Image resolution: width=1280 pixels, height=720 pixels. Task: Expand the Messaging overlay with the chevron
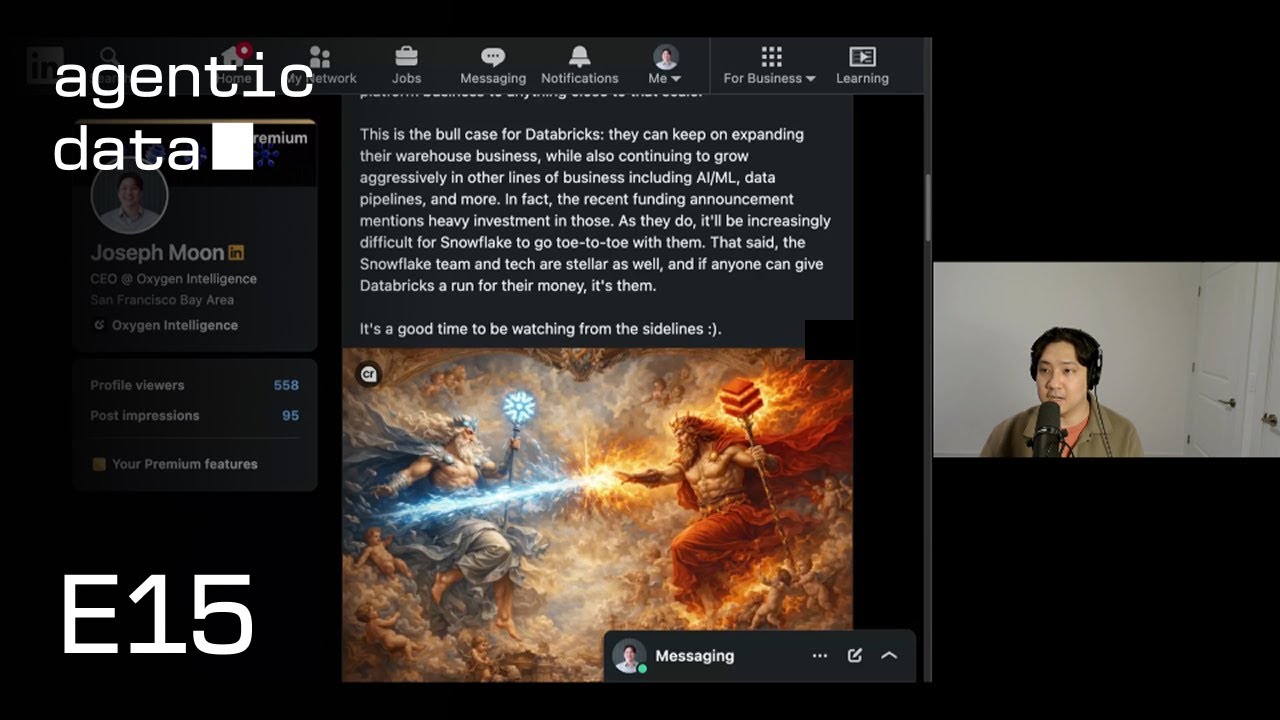[889, 656]
